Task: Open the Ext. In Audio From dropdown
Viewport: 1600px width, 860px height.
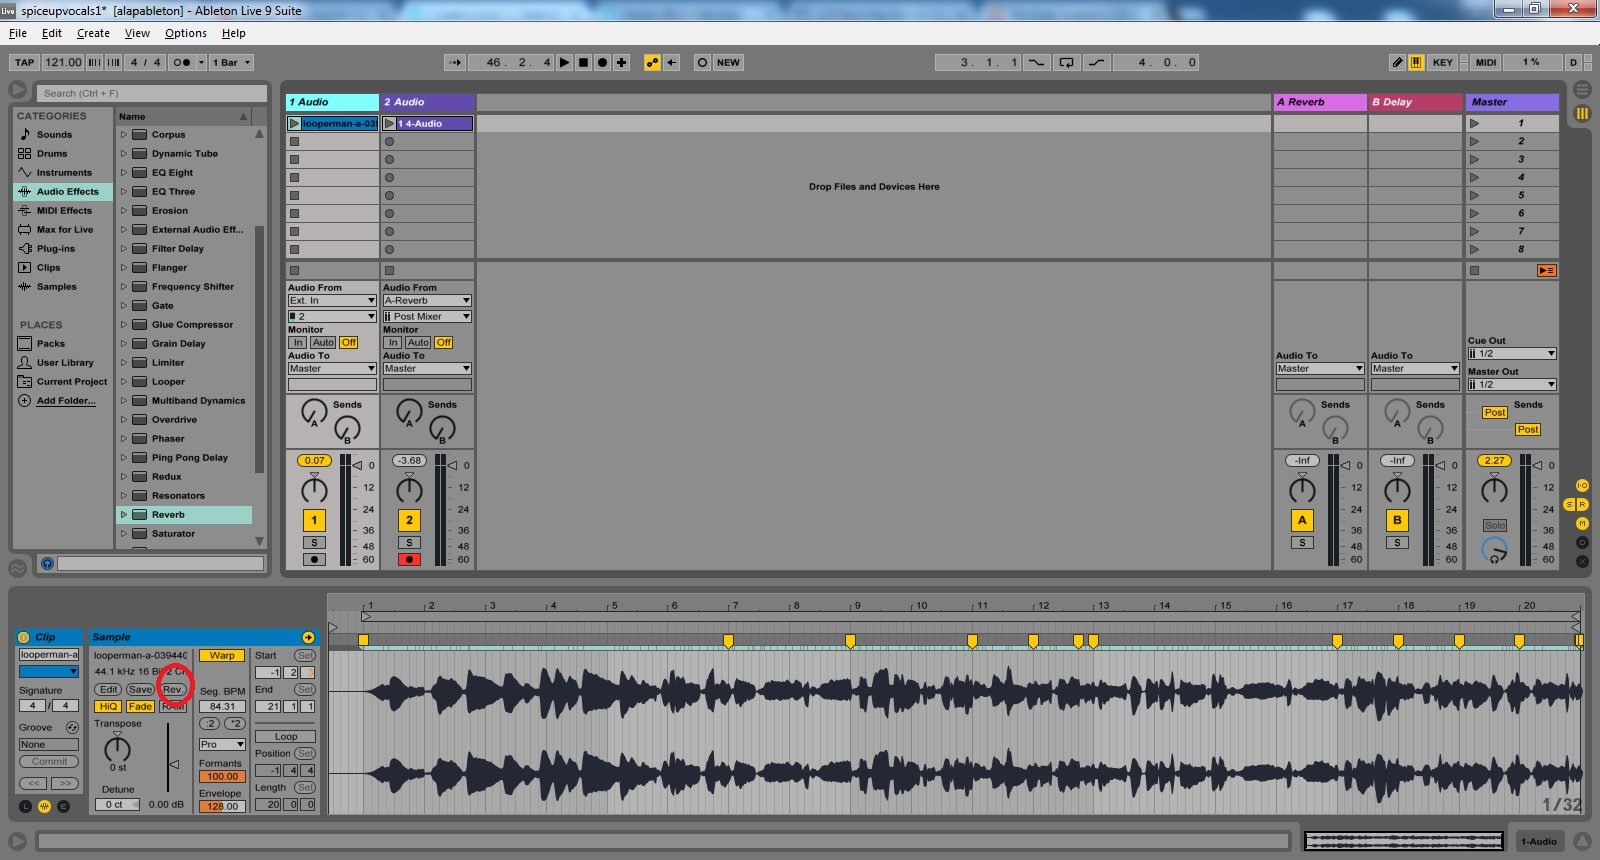Action: 332,301
